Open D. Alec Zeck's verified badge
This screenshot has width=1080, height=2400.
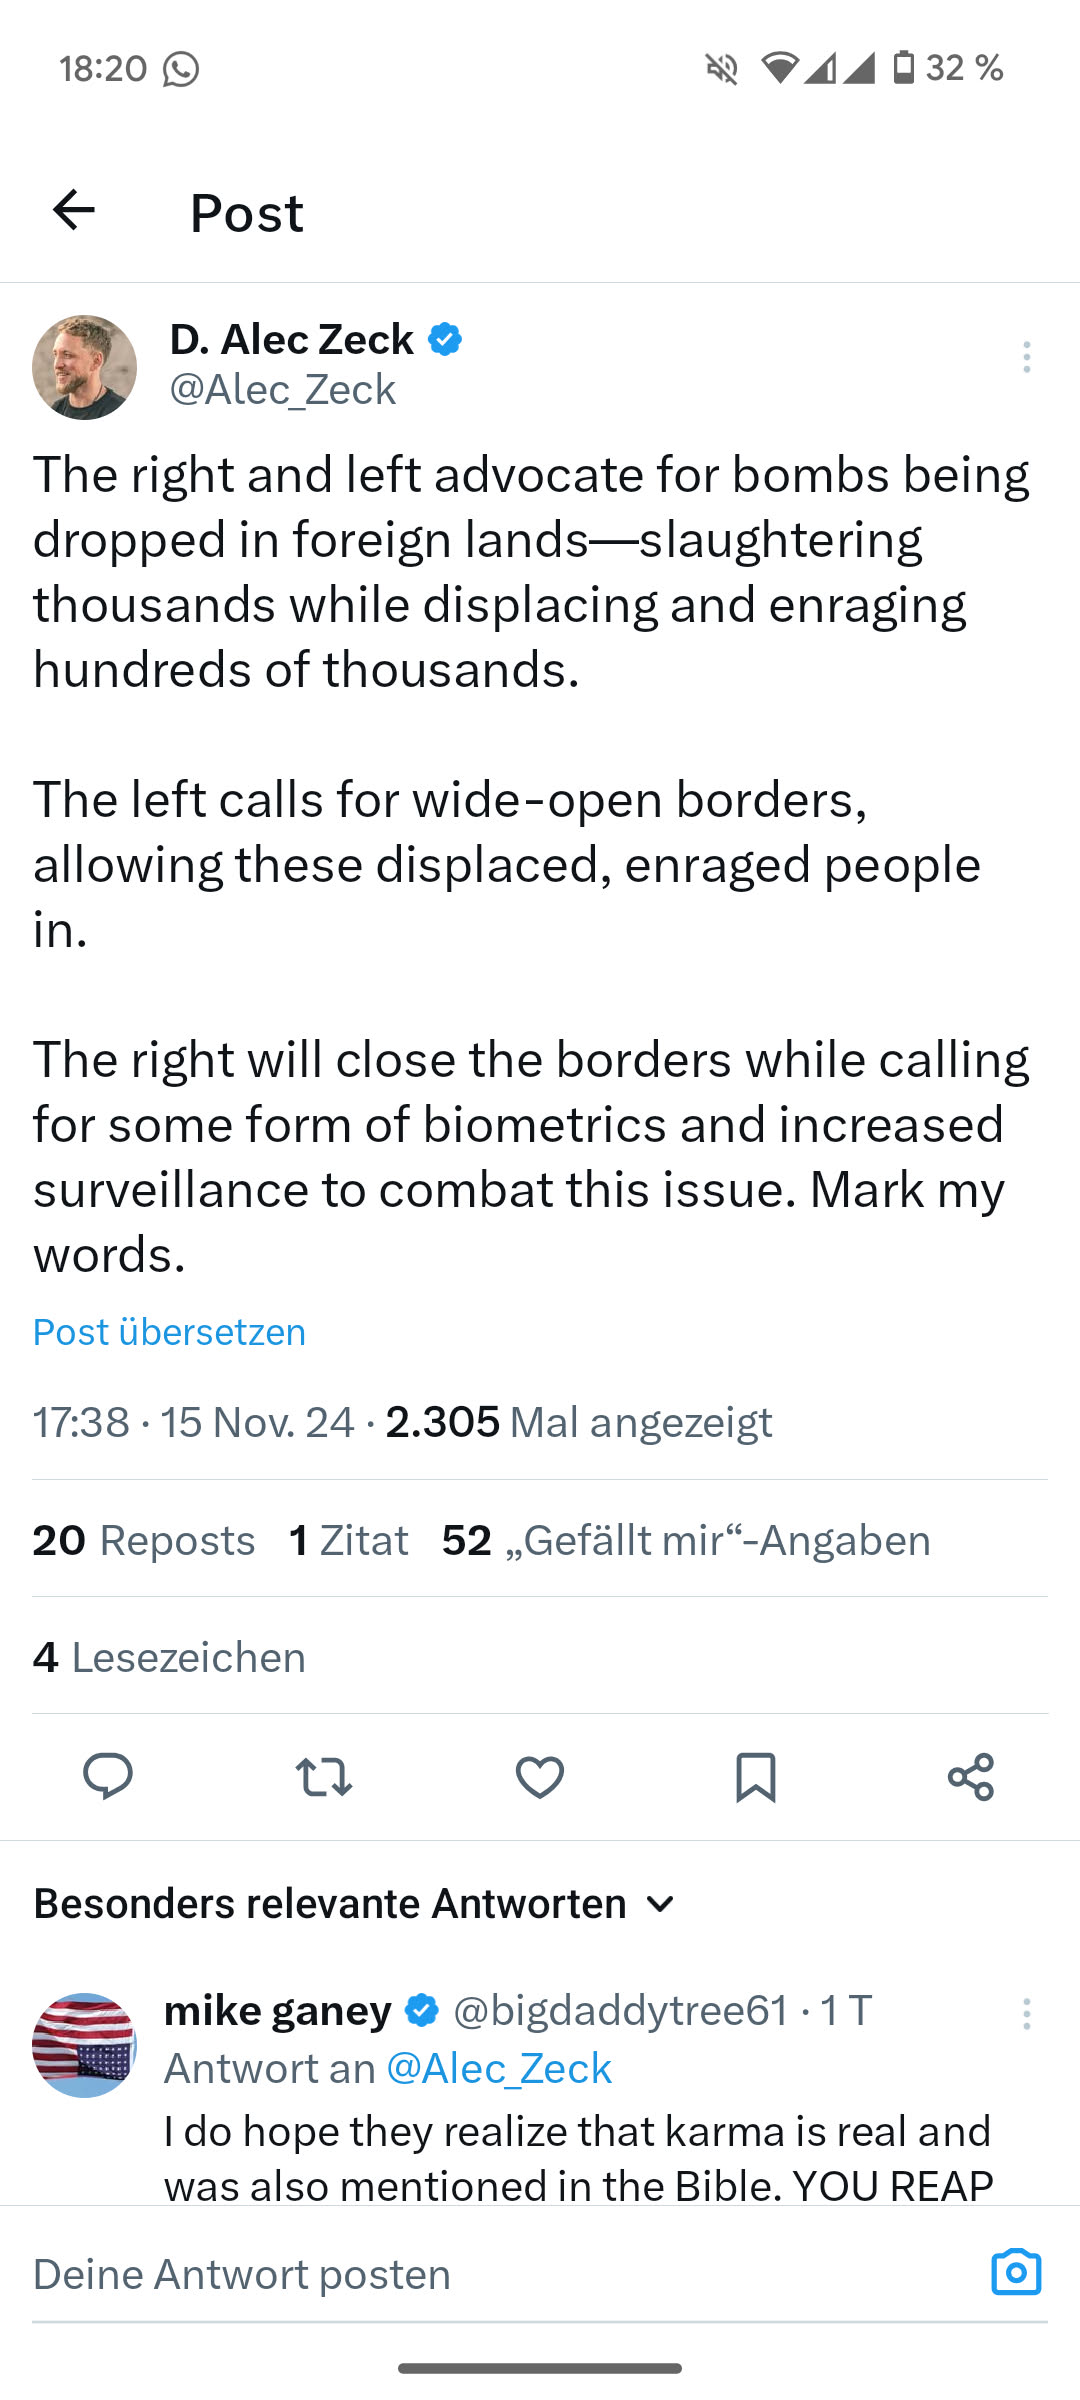tap(445, 340)
